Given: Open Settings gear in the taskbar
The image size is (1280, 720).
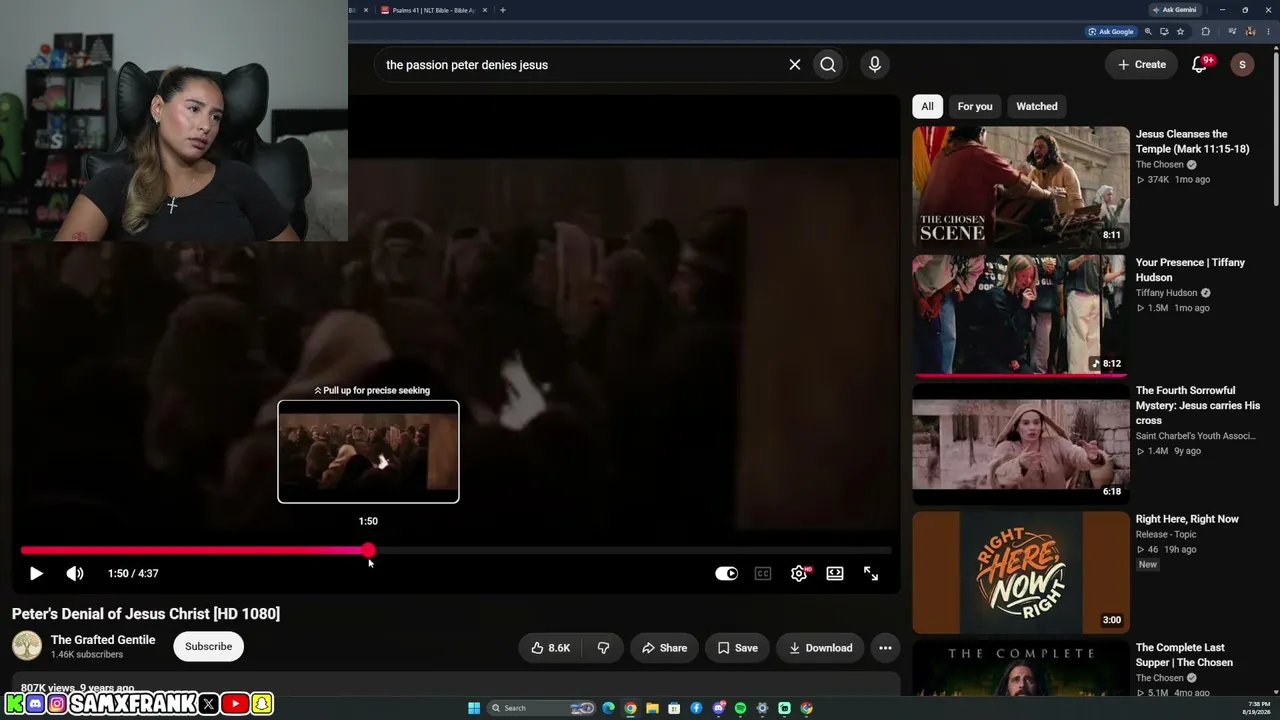Looking at the screenshot, I should [762, 708].
